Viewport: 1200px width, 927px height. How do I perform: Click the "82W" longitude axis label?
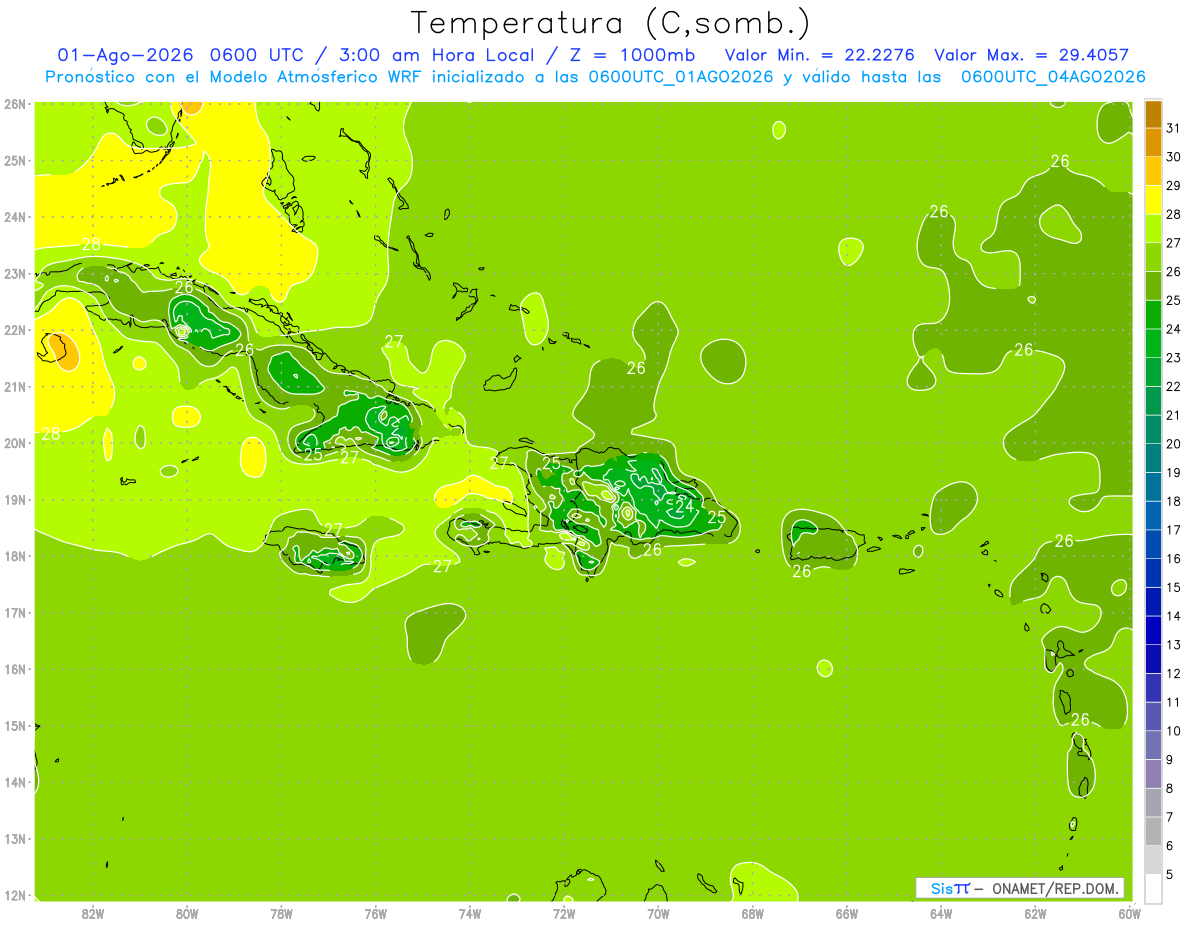click(92, 913)
